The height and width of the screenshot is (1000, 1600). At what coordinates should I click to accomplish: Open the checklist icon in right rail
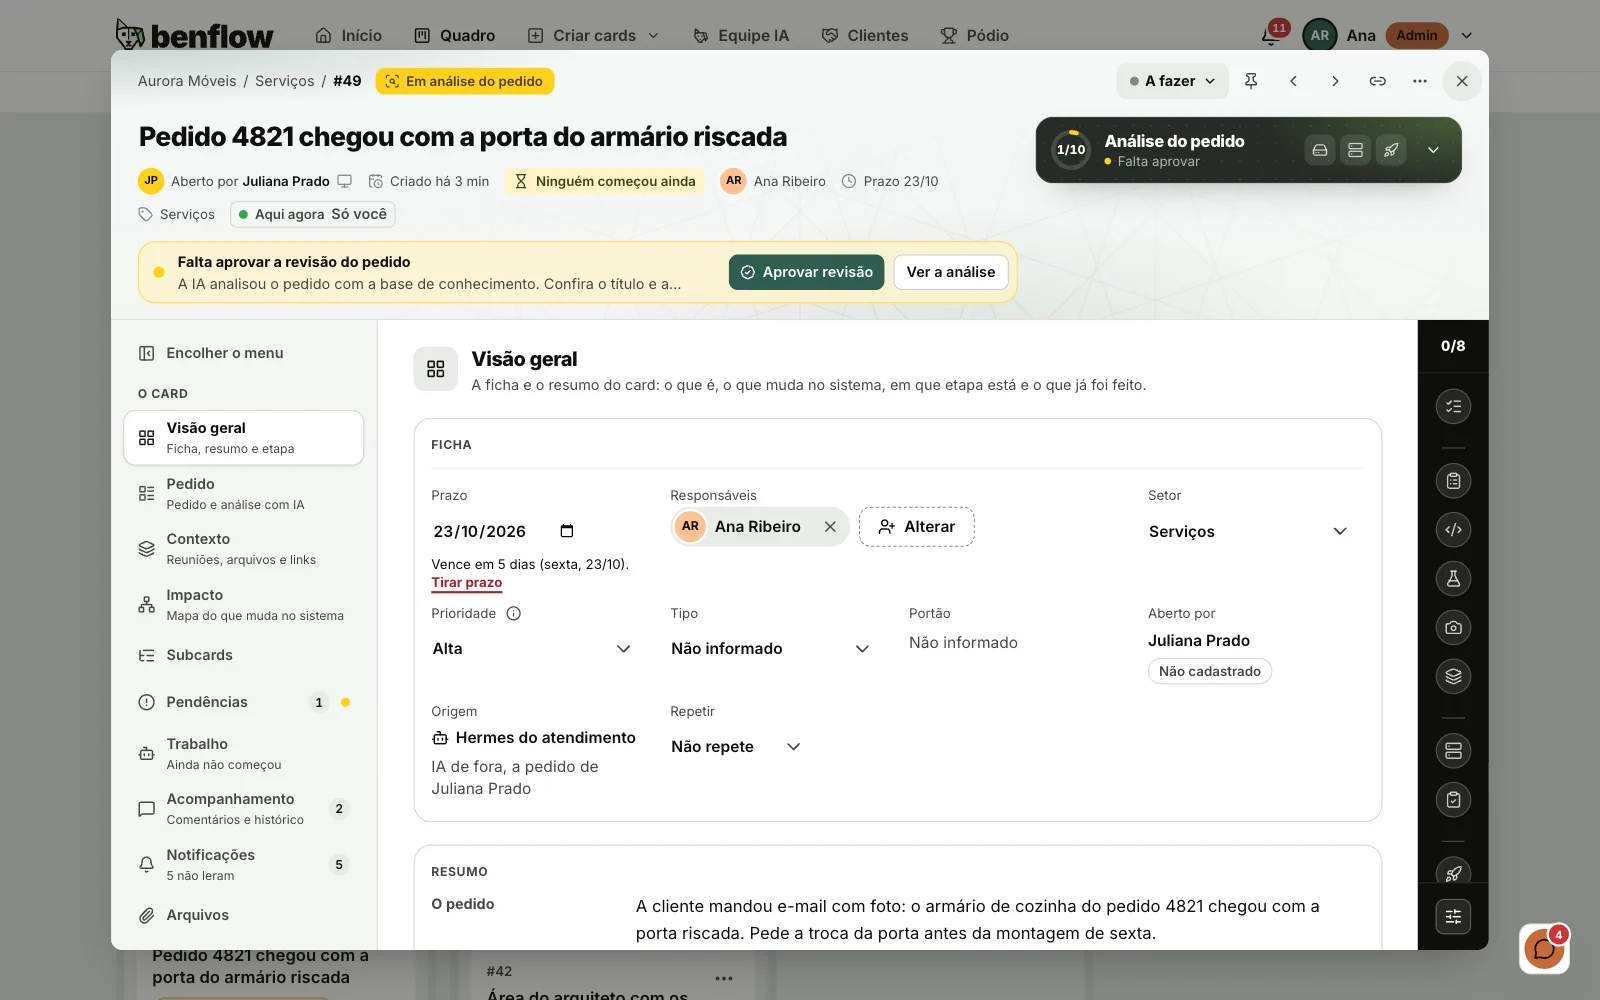(x=1453, y=406)
